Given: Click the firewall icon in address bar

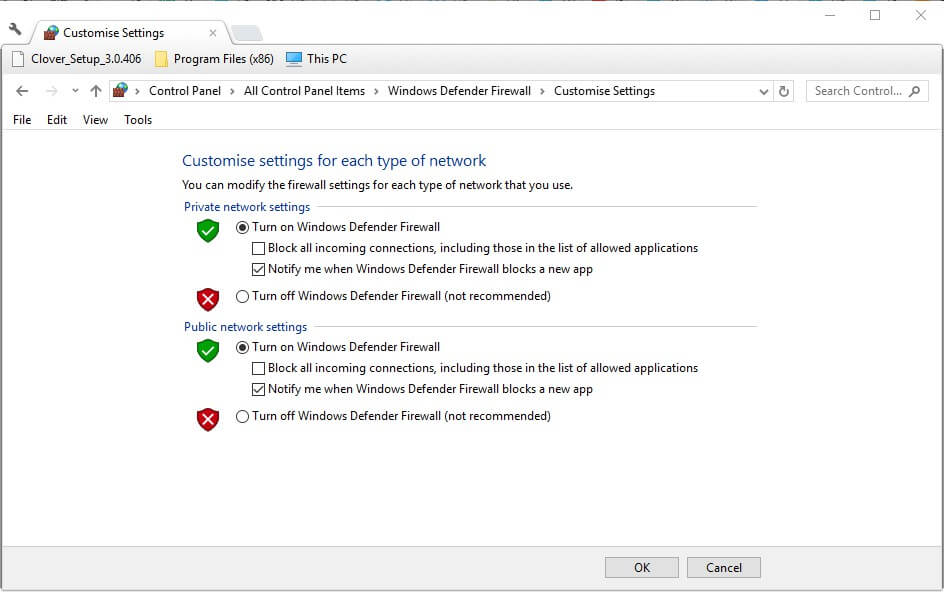Looking at the screenshot, I should (121, 91).
